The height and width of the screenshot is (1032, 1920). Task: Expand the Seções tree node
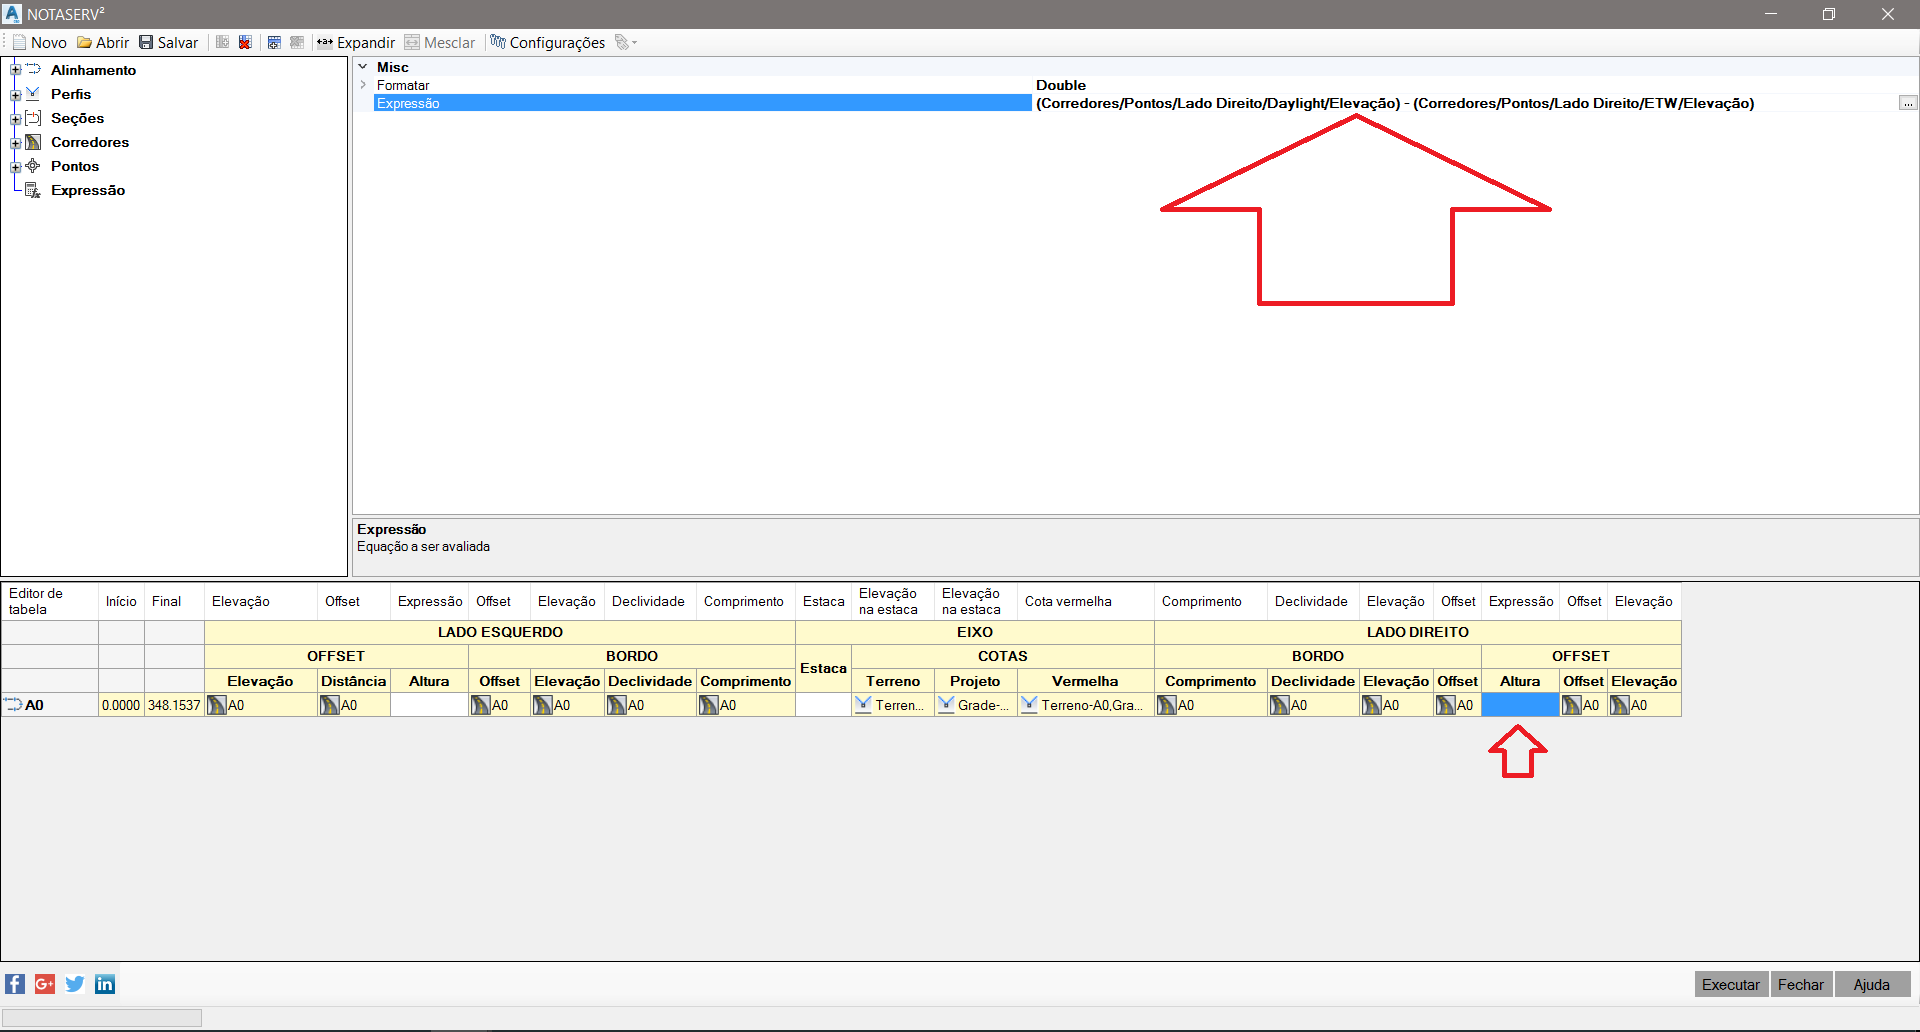coord(15,118)
